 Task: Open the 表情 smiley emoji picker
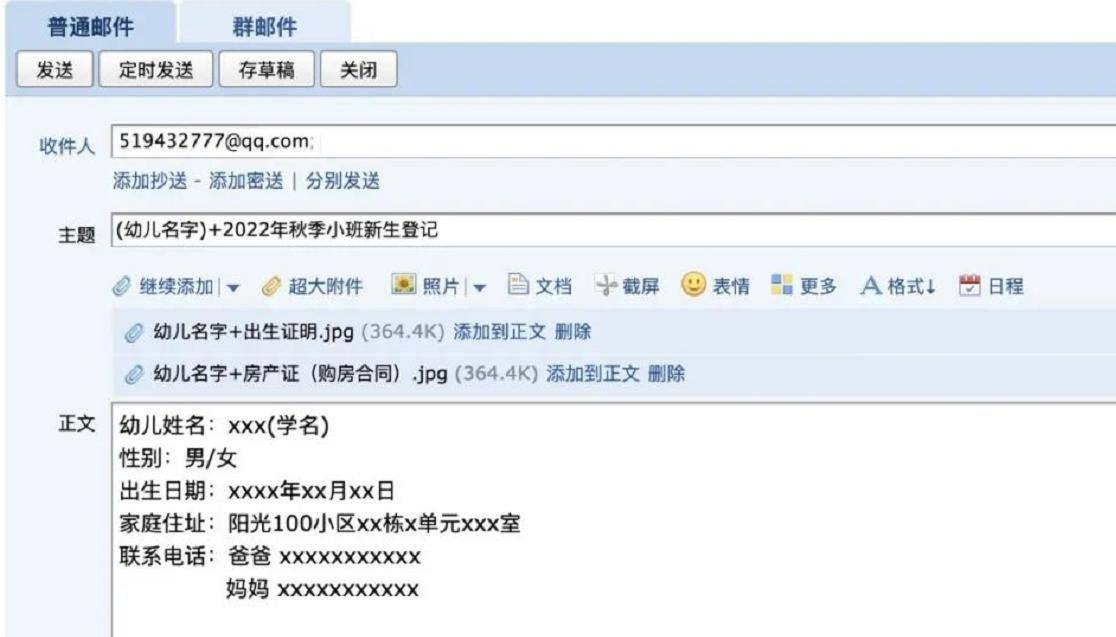pyautogui.click(x=693, y=284)
